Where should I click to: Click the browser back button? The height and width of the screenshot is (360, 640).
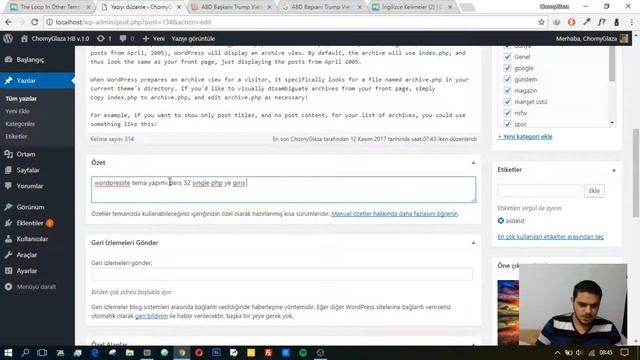click(x=9, y=22)
